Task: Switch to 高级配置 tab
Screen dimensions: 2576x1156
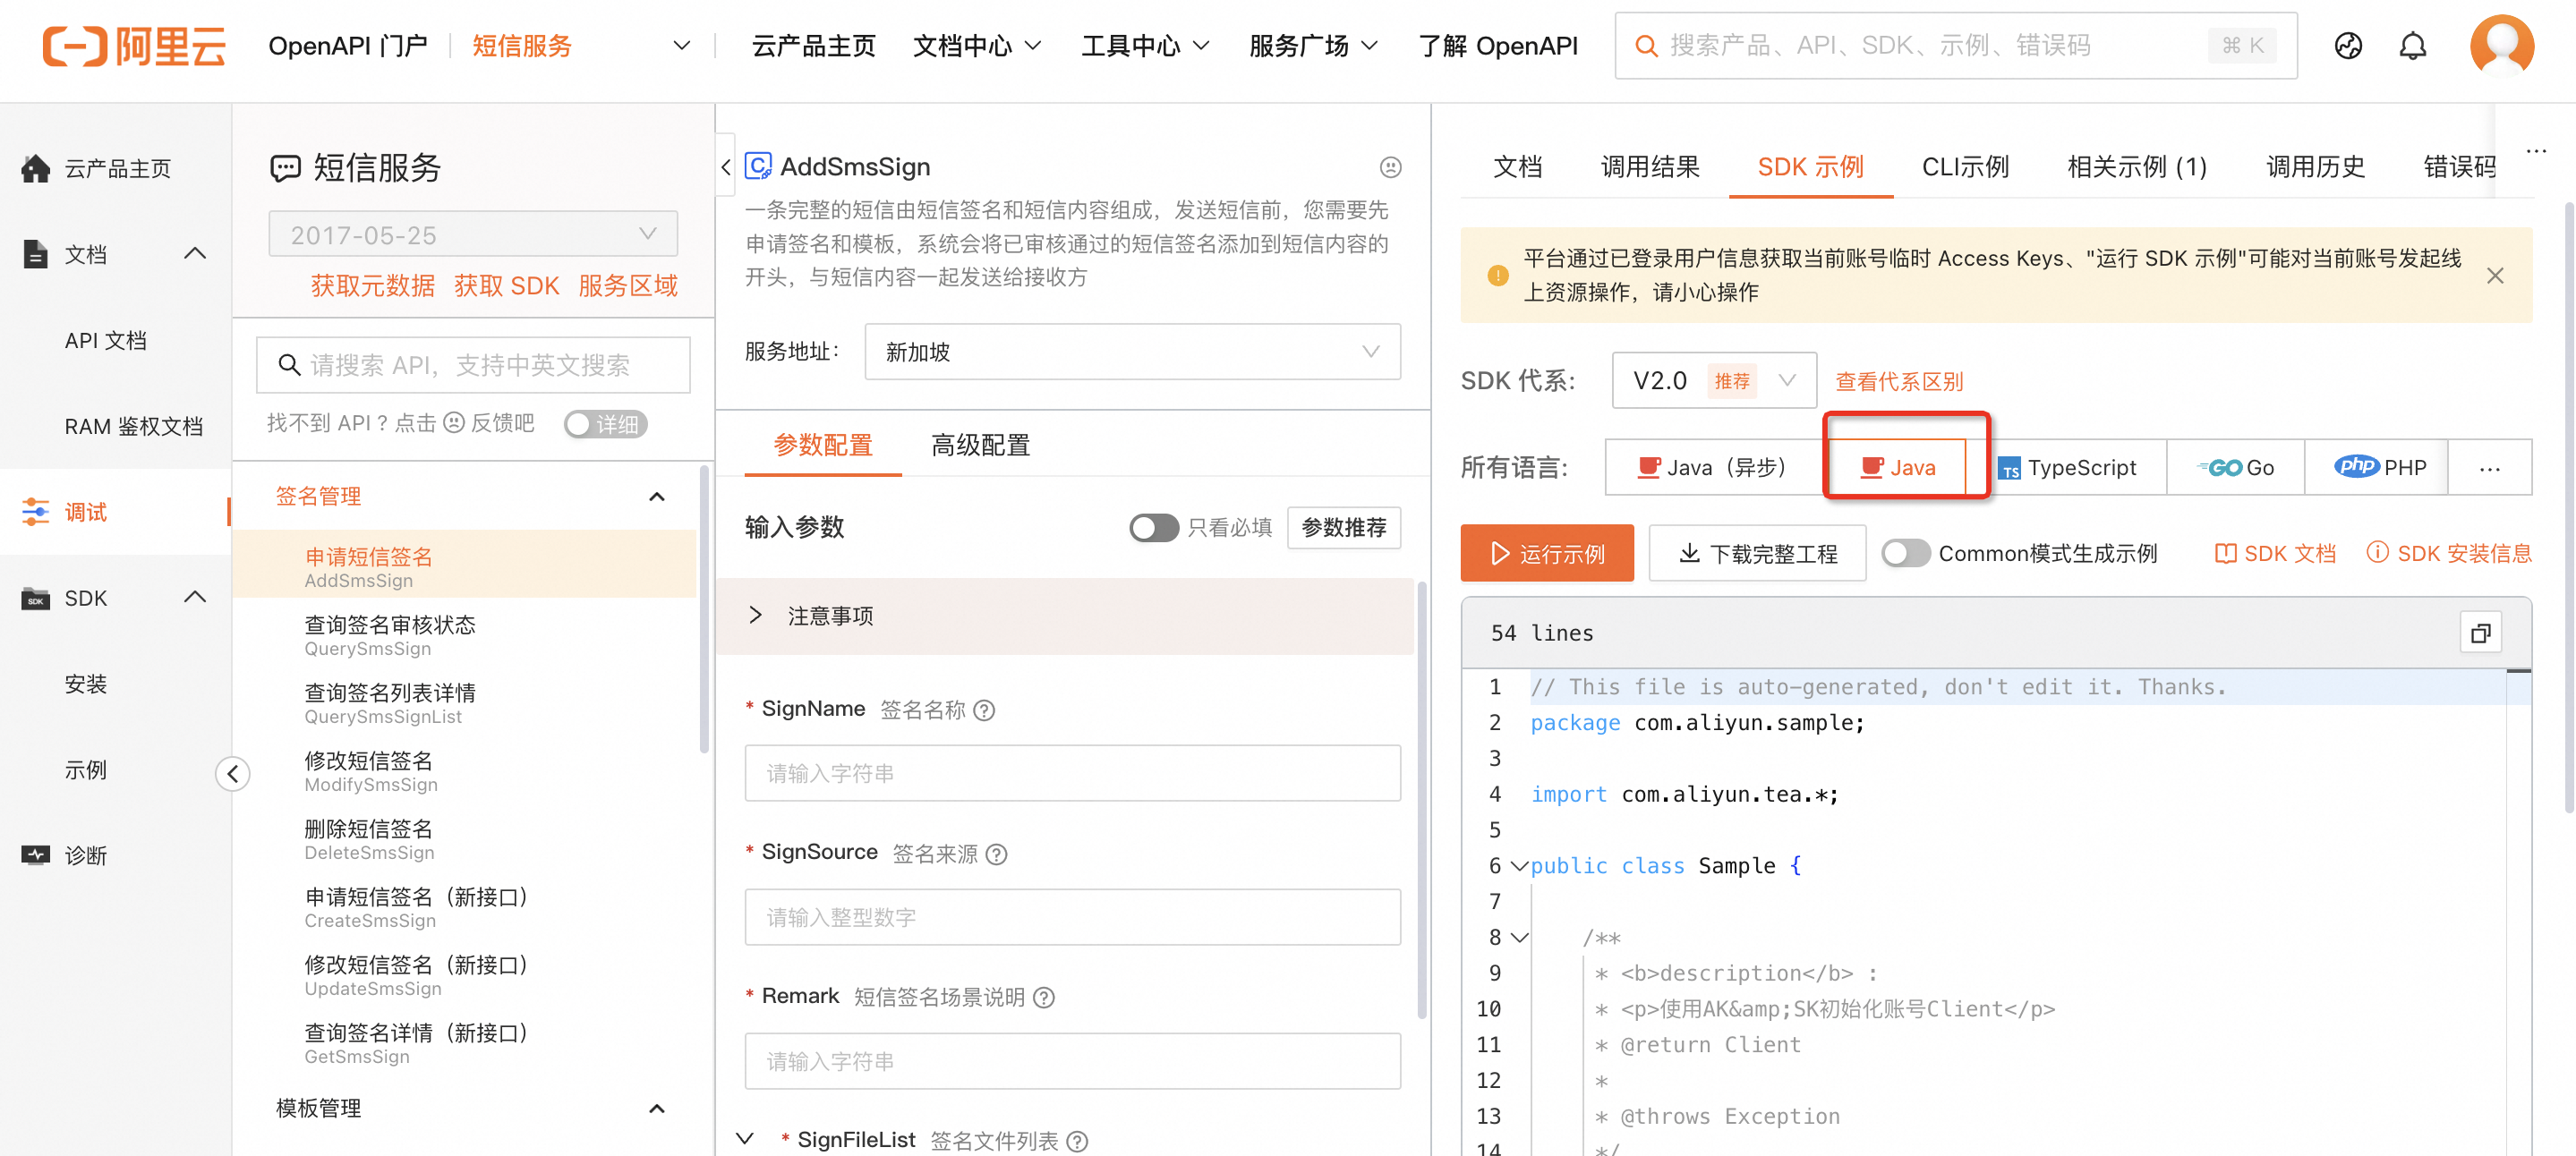Action: pos(980,445)
